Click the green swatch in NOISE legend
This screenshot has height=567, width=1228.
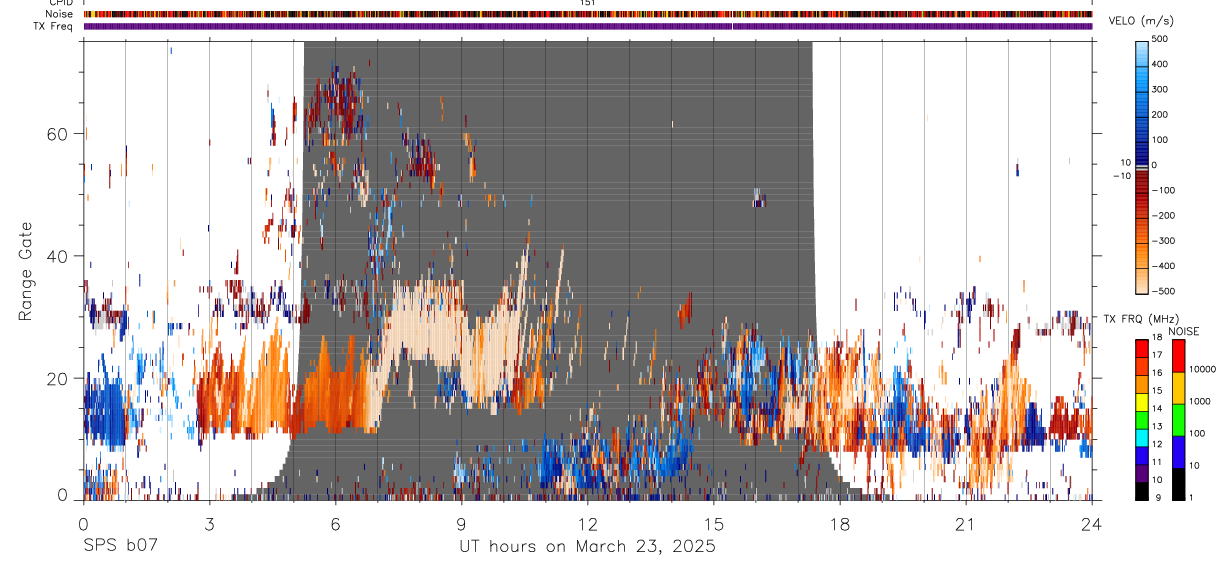1178,420
